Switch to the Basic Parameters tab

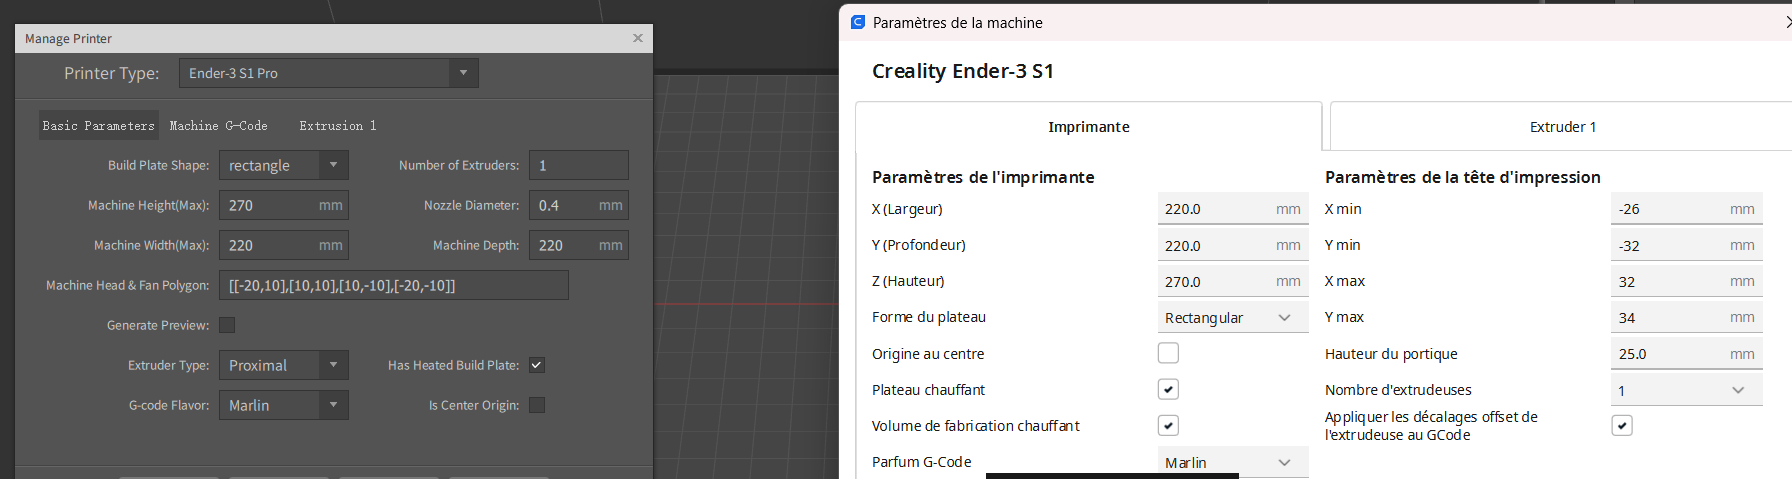click(x=98, y=125)
